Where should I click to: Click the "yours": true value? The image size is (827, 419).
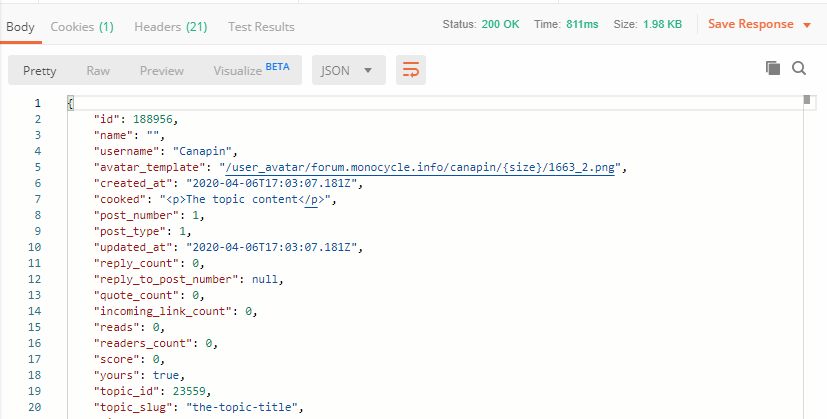166,375
